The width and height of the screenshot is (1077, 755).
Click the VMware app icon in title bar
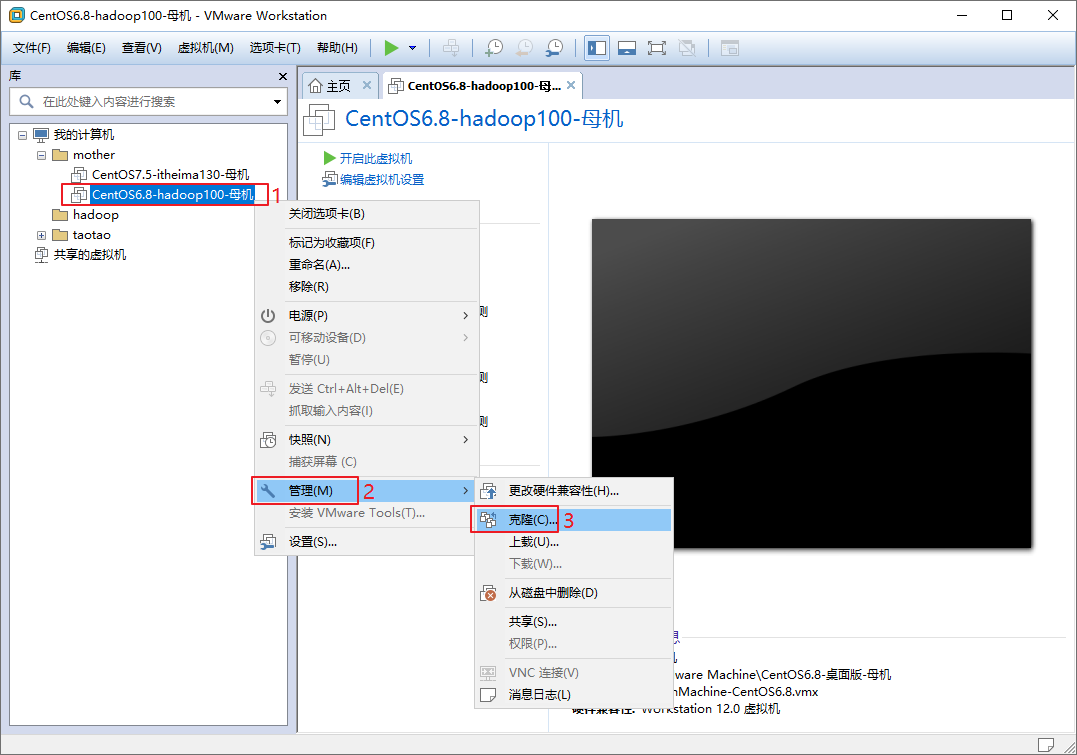point(16,15)
